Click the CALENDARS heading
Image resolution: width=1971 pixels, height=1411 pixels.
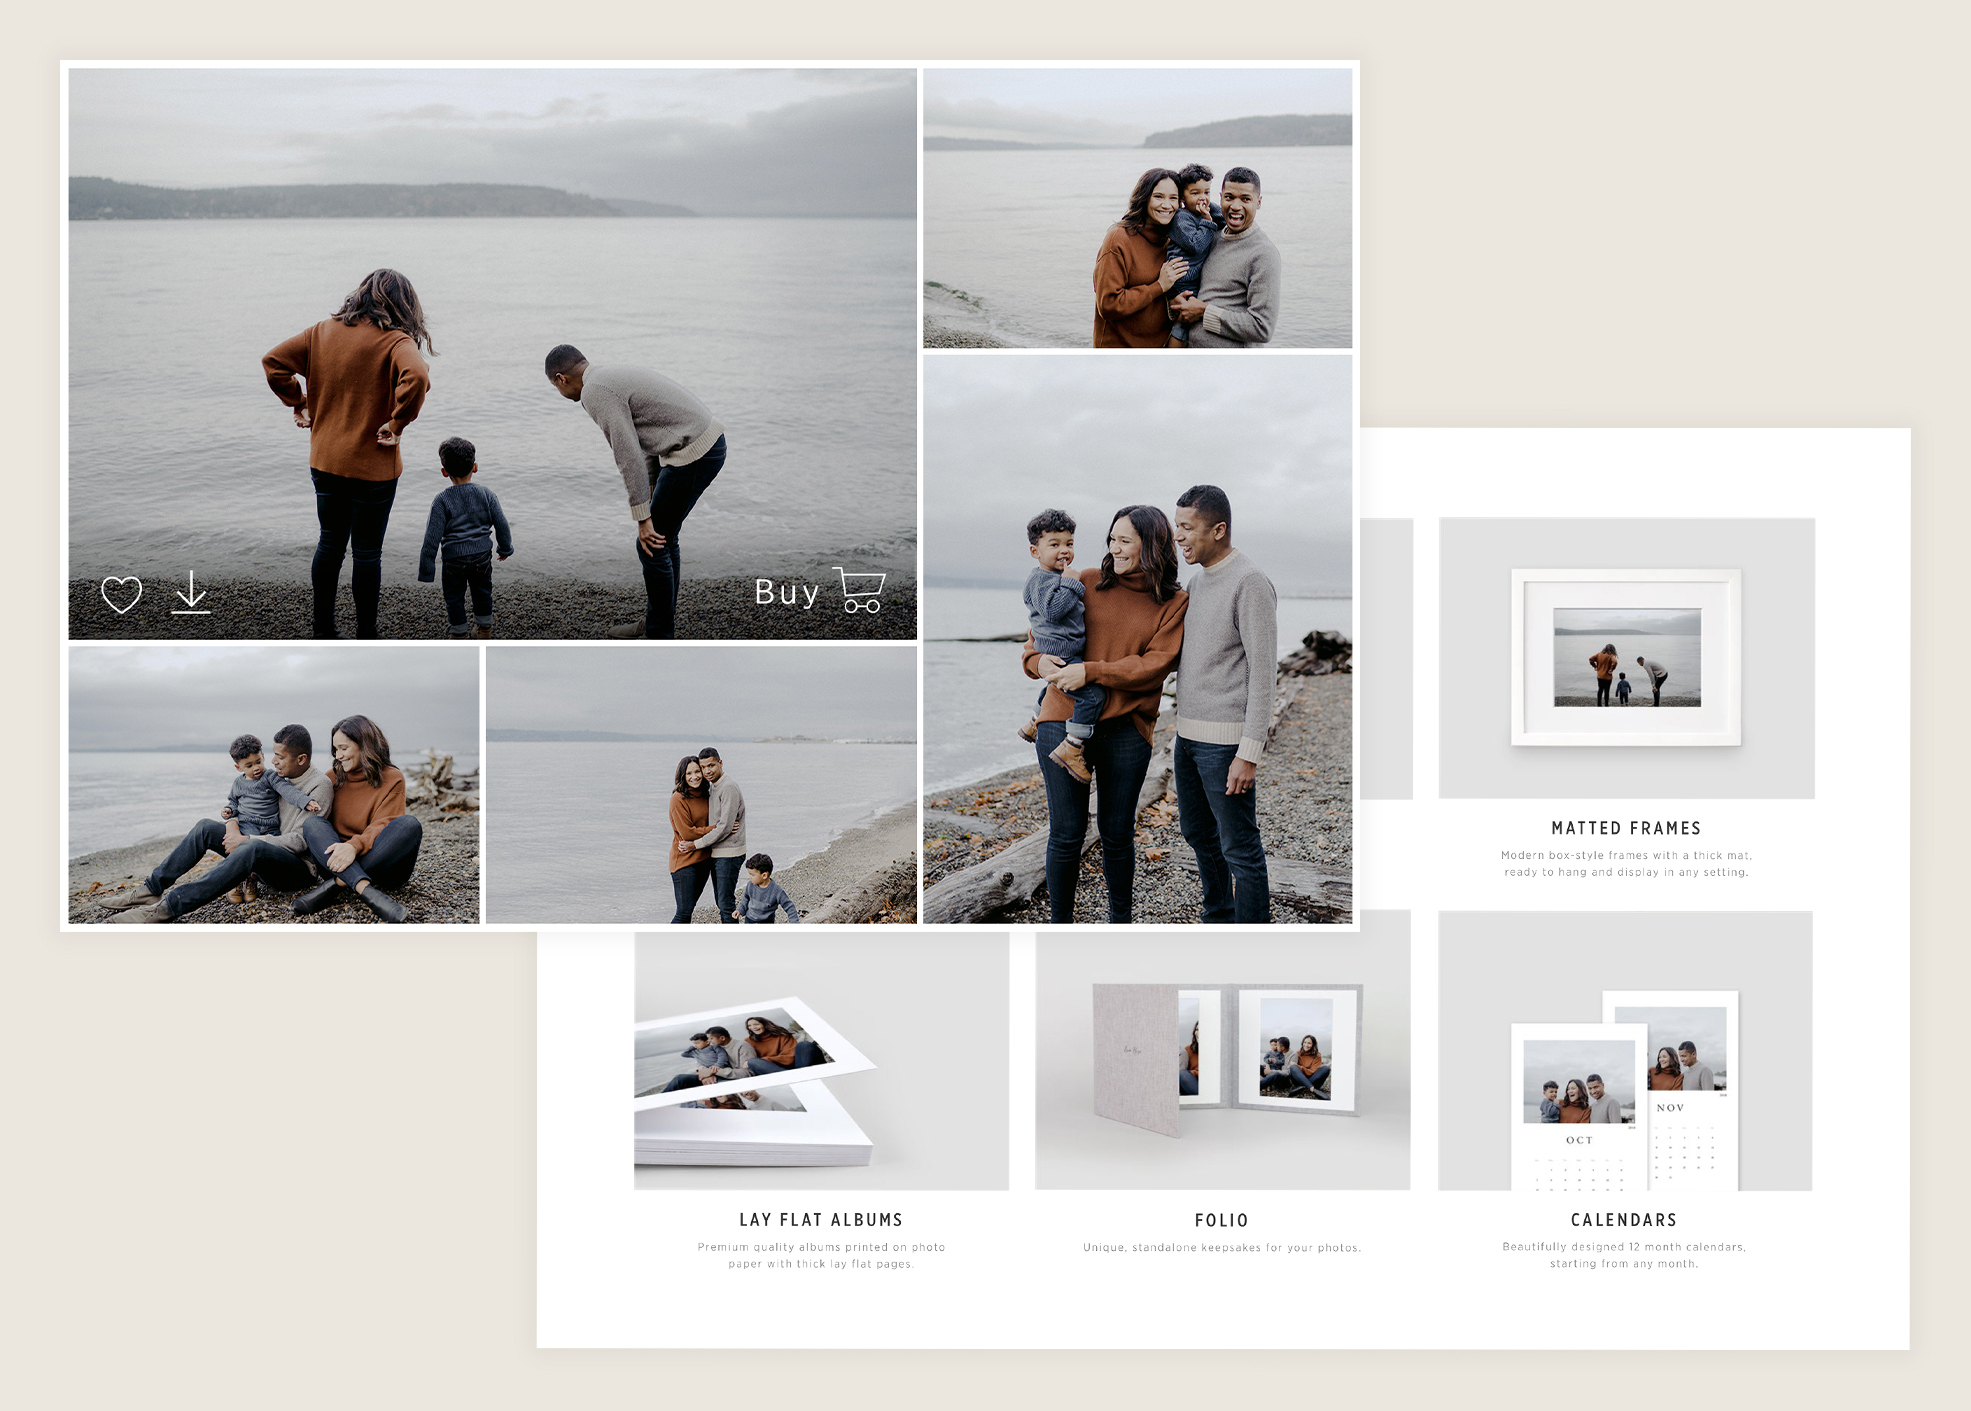pos(1623,1220)
